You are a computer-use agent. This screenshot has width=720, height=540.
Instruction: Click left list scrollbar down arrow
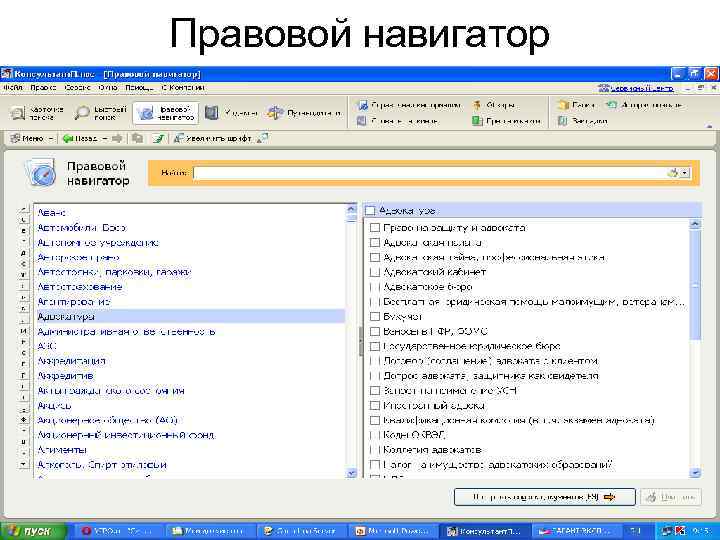click(x=352, y=472)
